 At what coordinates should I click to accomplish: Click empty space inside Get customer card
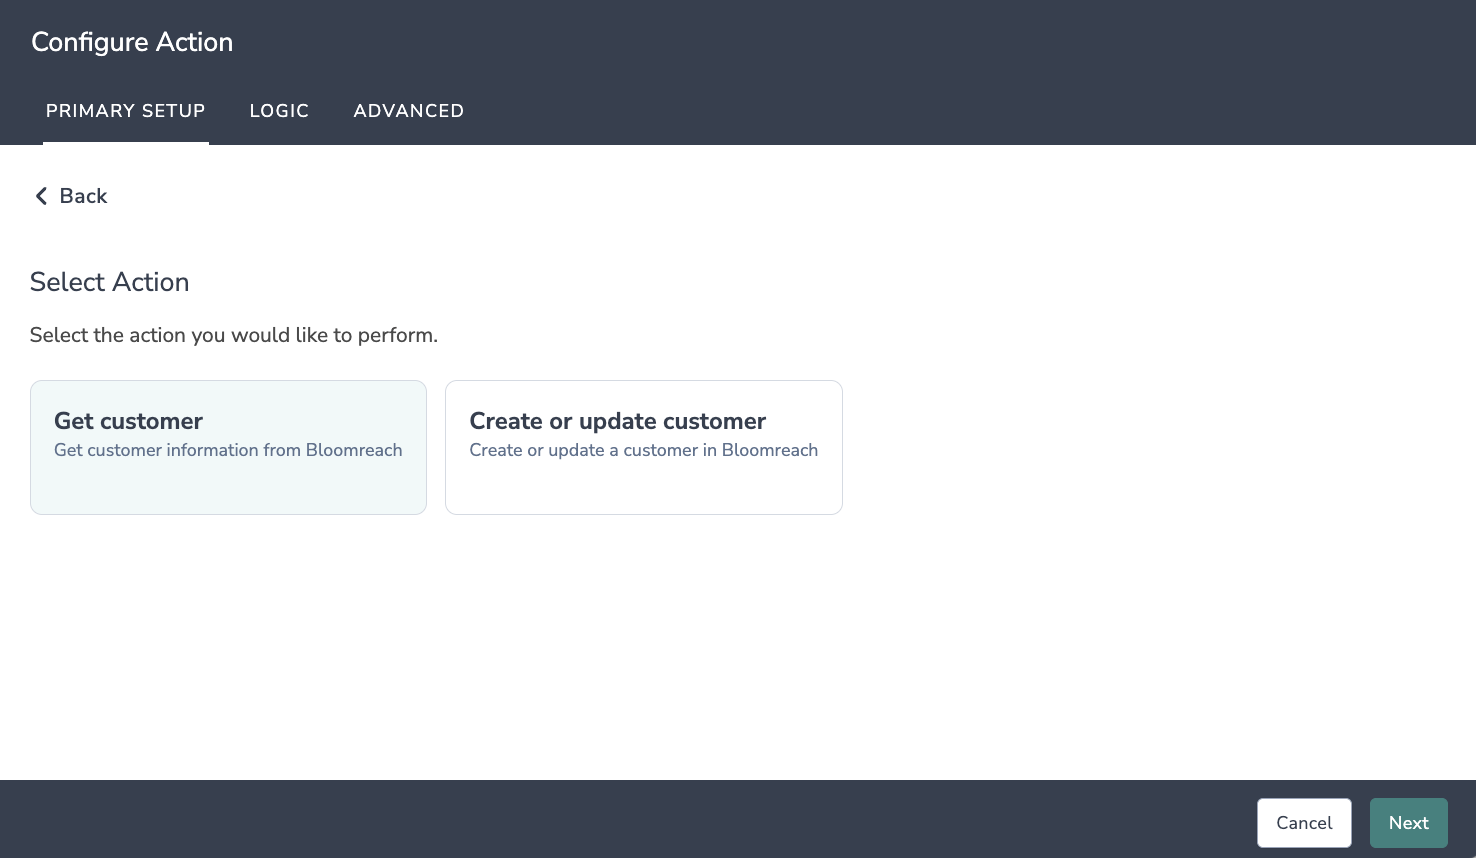click(228, 488)
